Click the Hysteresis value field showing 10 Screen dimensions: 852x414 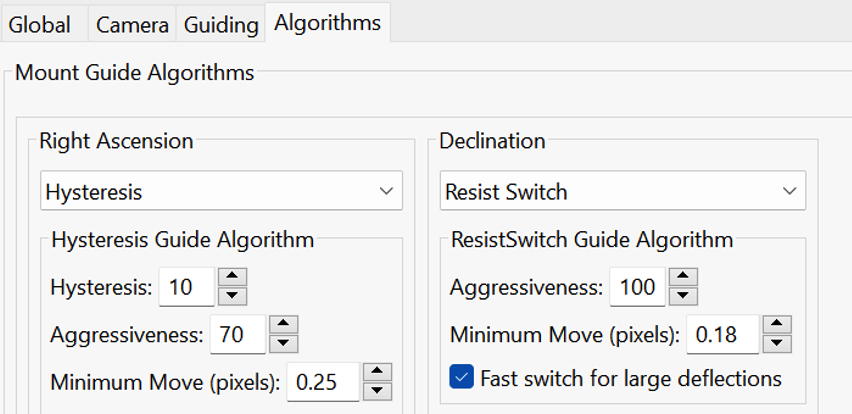tap(187, 286)
